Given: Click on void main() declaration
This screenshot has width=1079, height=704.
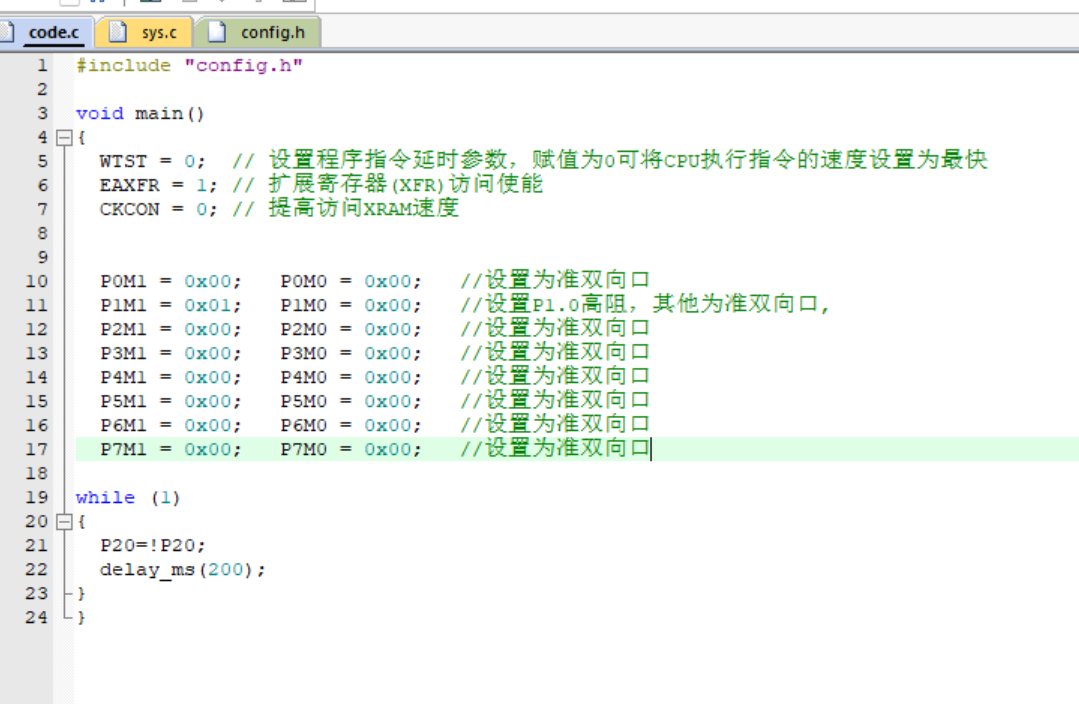Looking at the screenshot, I should coord(140,114).
